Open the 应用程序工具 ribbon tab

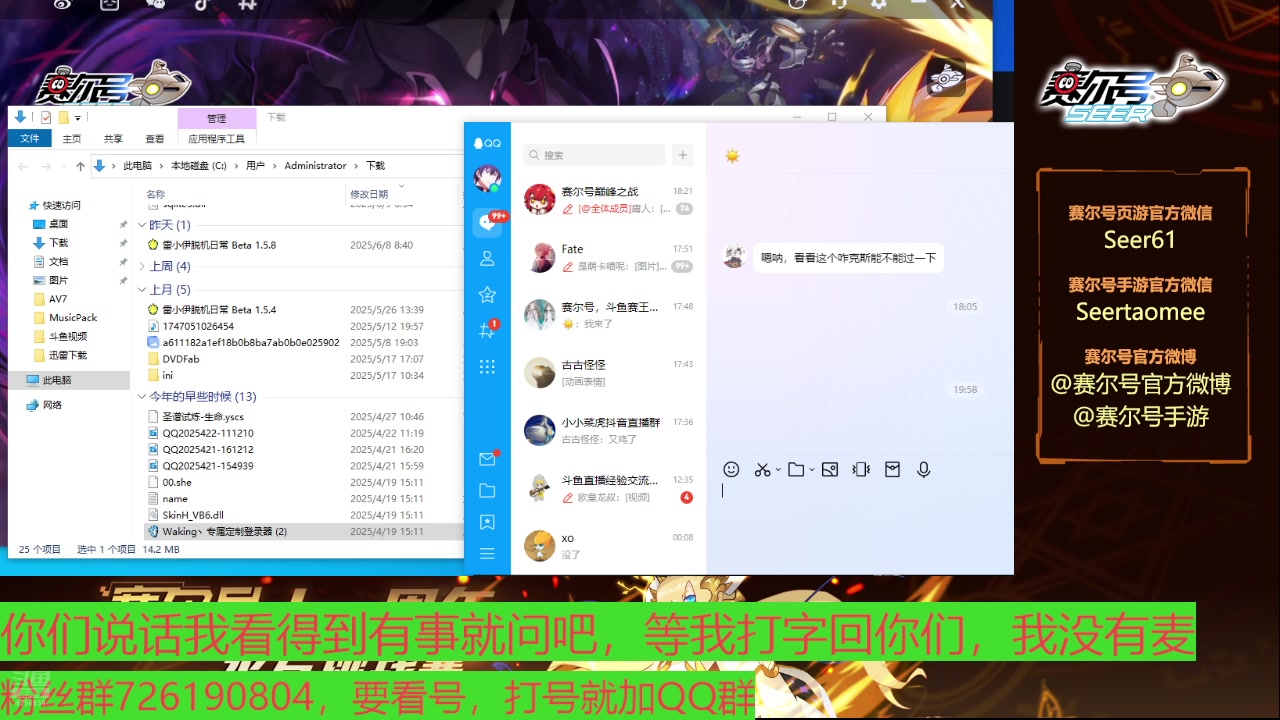(x=216, y=139)
